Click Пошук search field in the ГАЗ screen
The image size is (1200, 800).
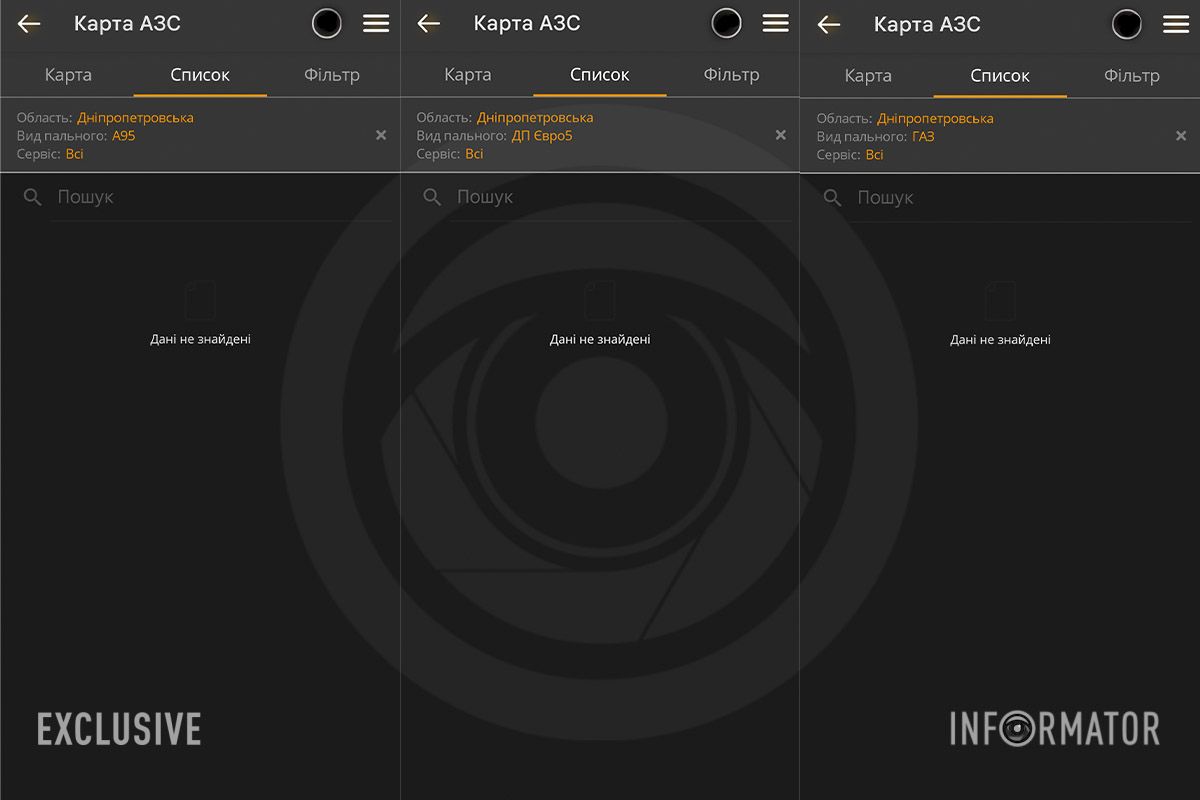point(1020,198)
